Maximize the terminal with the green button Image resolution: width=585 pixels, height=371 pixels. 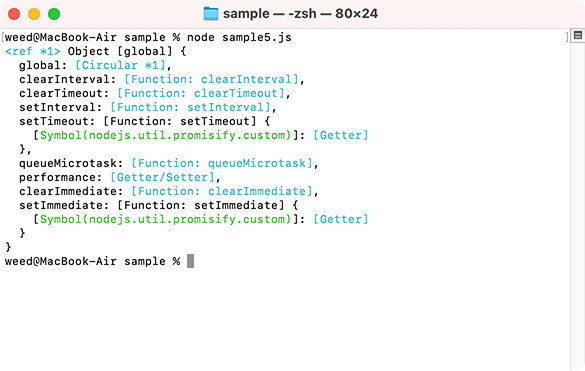pyautogui.click(x=54, y=14)
